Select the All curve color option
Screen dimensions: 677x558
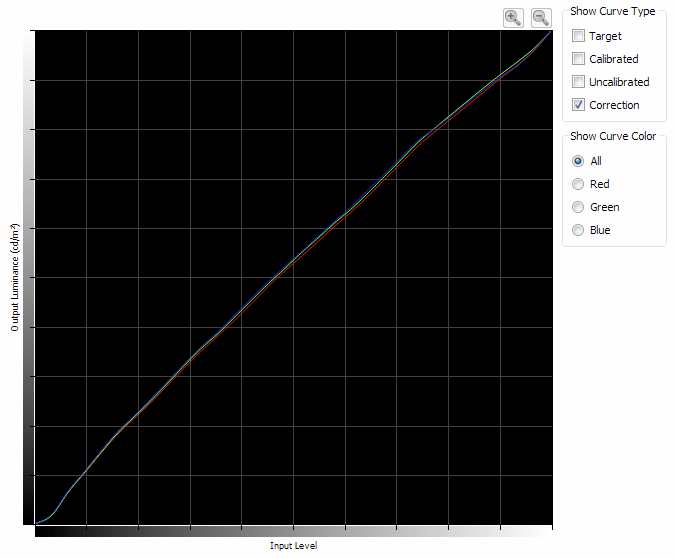click(577, 161)
